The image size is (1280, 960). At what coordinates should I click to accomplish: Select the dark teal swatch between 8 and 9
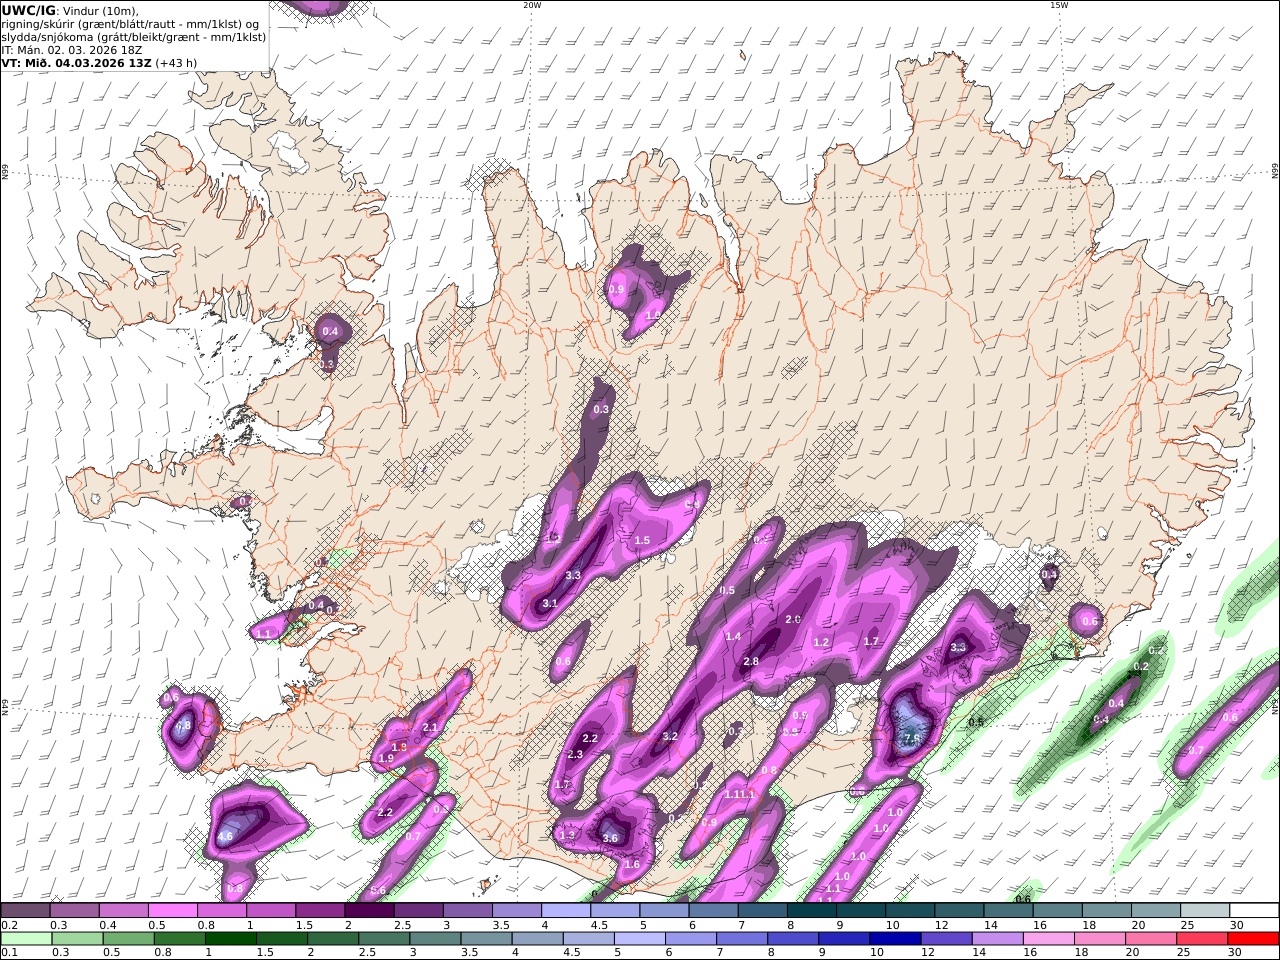click(x=811, y=911)
